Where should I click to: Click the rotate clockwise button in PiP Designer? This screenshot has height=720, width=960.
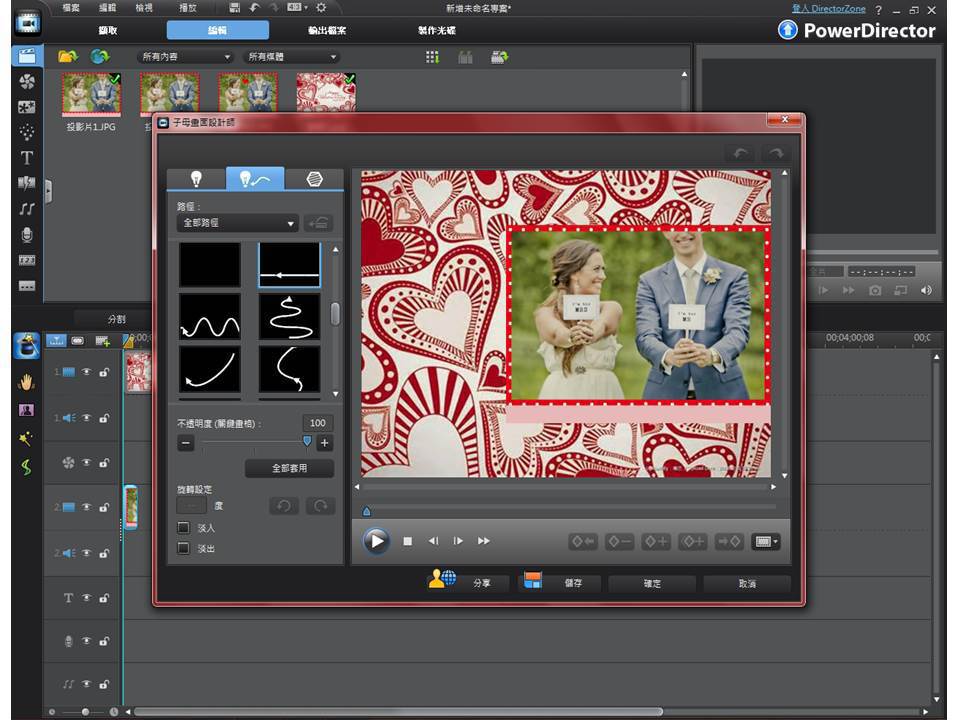coord(320,506)
